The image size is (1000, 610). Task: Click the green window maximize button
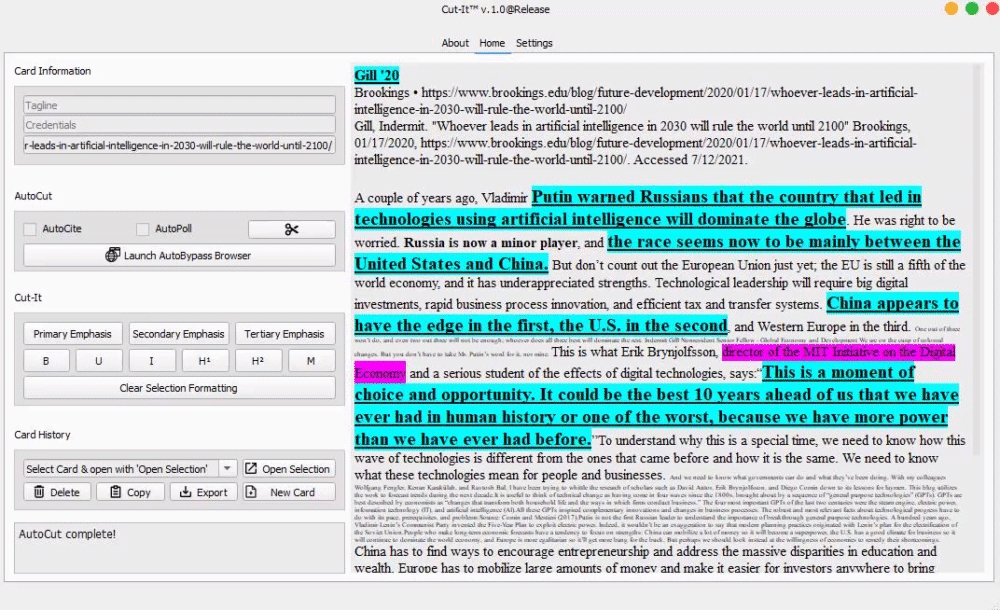point(972,9)
